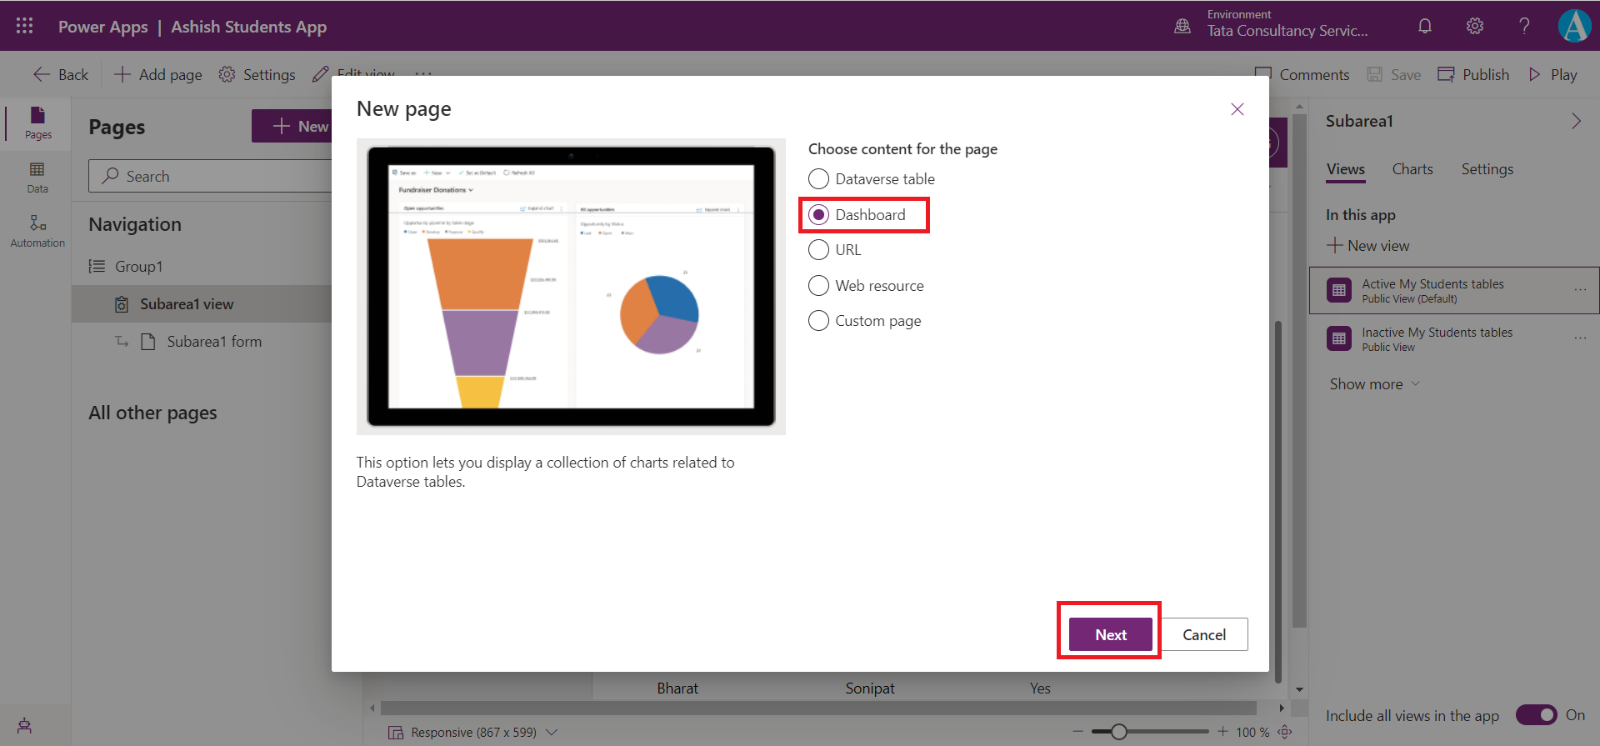
Task: Open the Responsive size dropdown
Action: (552, 732)
